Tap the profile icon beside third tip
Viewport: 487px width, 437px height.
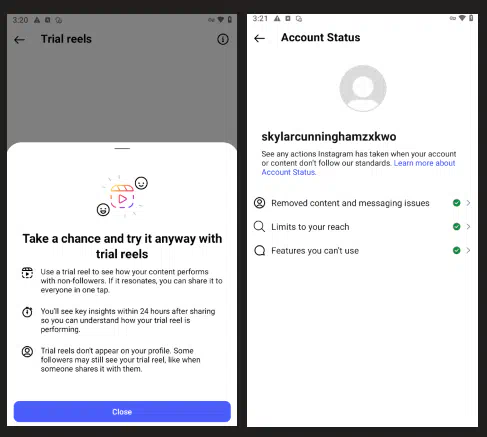tap(27, 352)
